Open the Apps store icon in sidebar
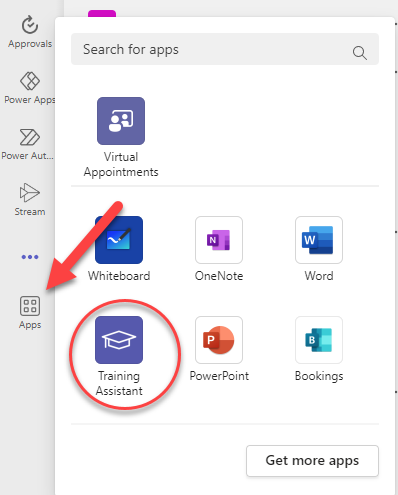 click(30, 313)
